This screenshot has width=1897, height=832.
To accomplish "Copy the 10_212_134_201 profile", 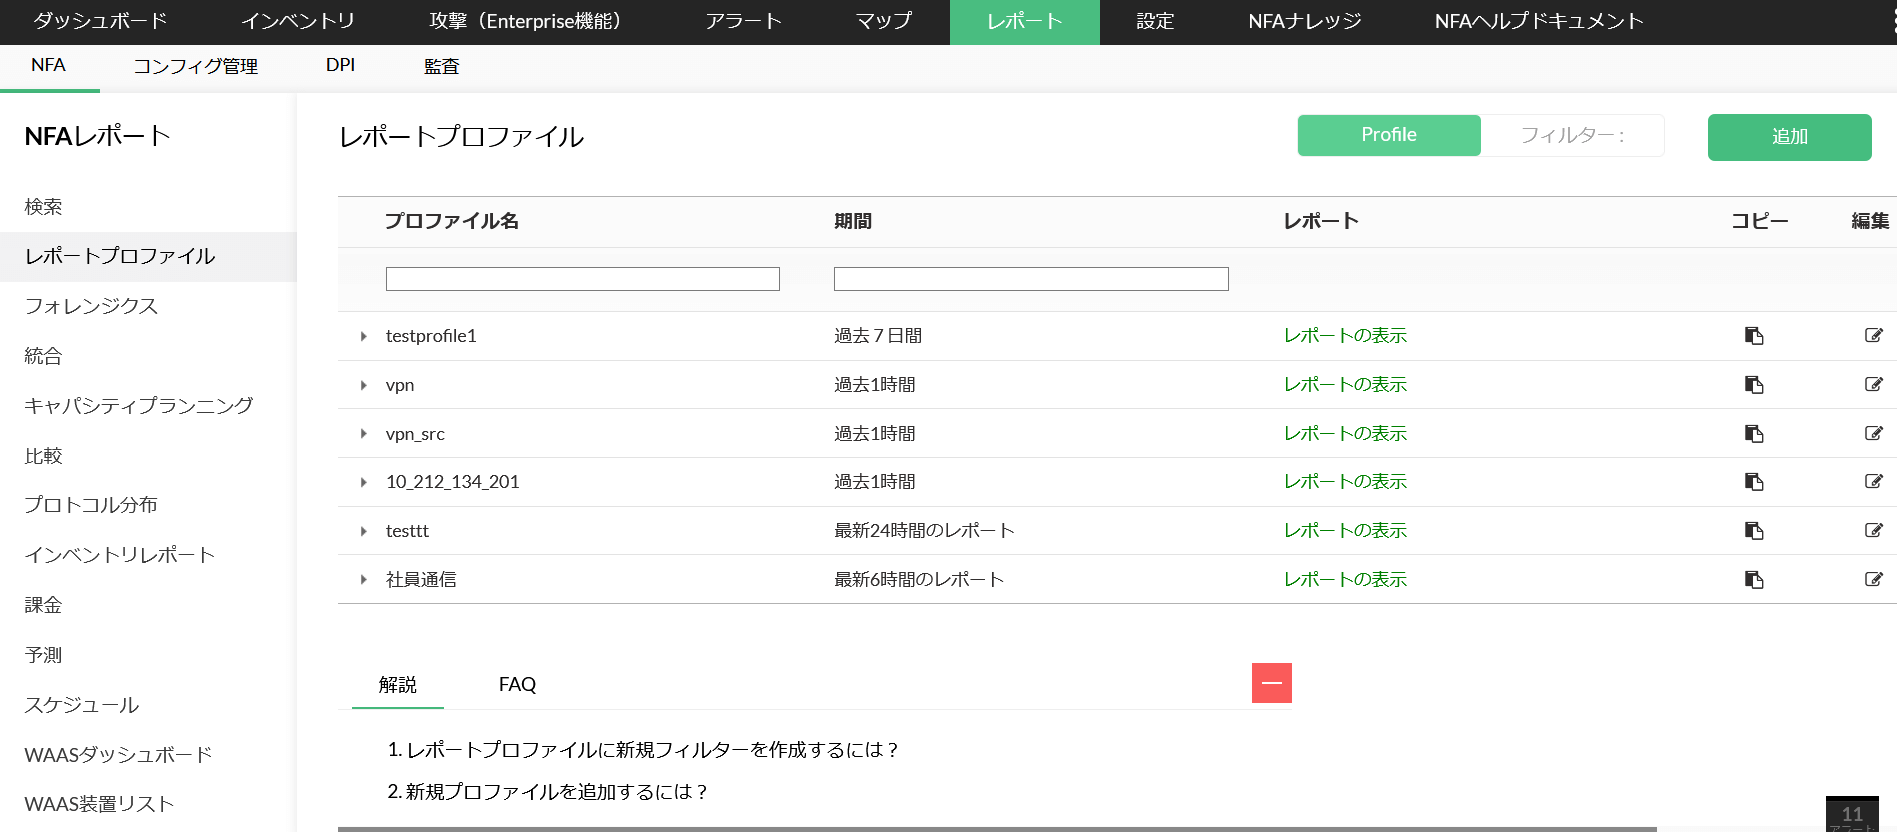I will (x=1753, y=482).
